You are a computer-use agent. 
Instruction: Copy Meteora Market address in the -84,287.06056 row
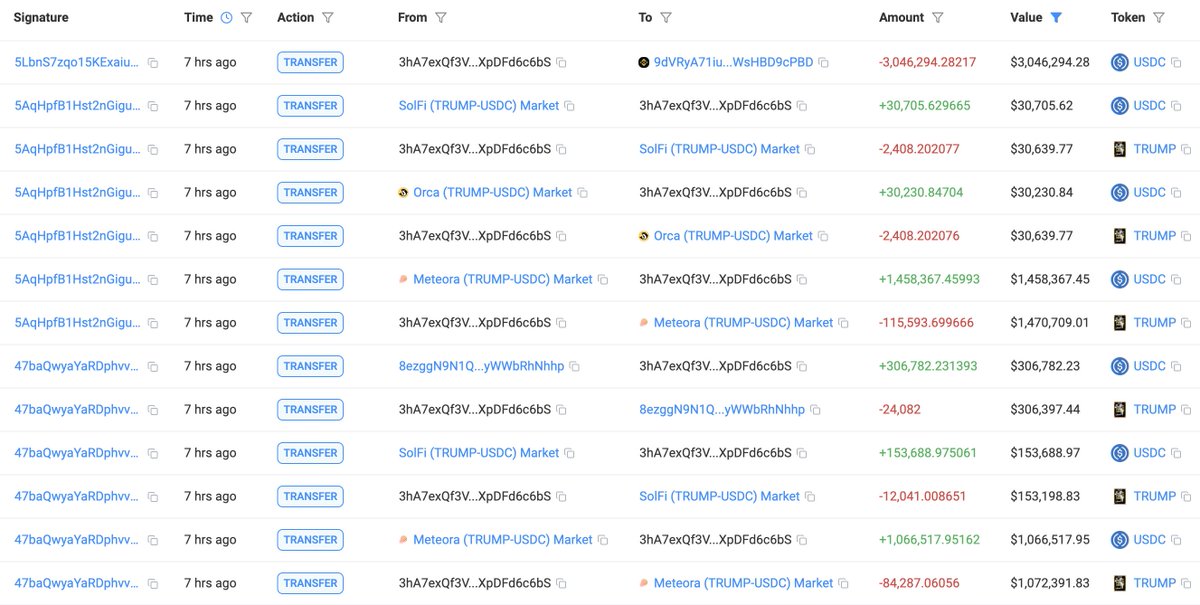click(x=843, y=584)
